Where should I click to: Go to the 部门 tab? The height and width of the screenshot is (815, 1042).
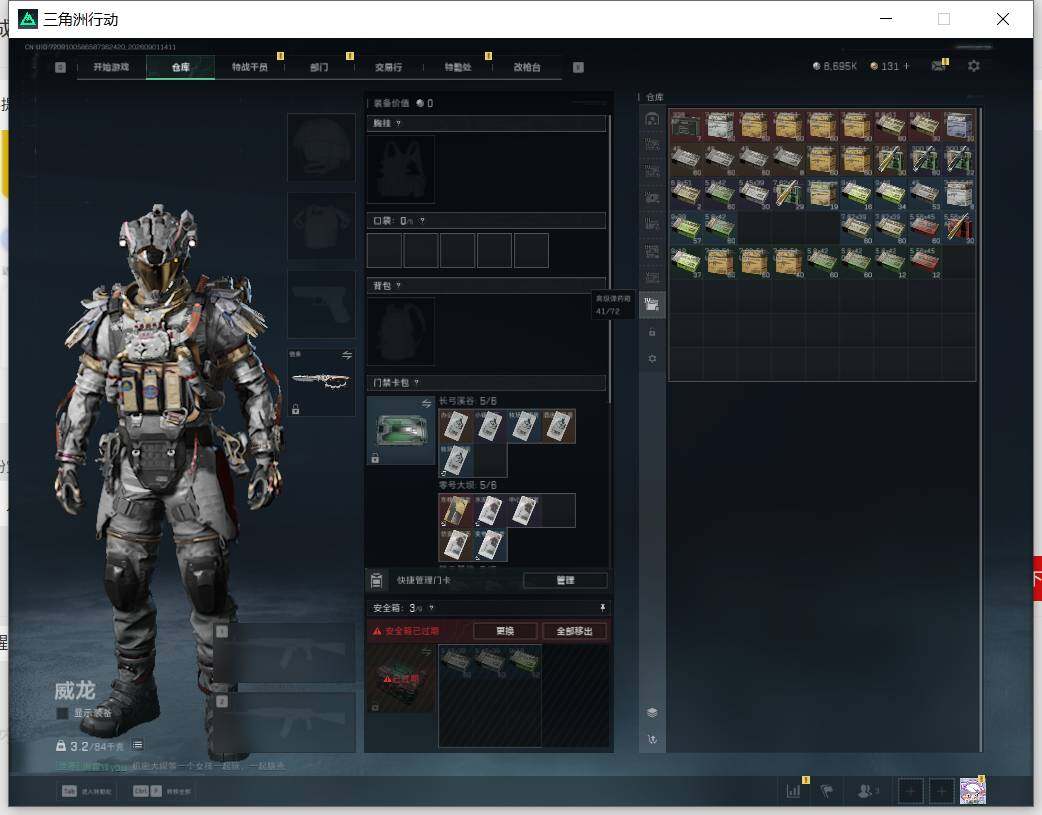[x=319, y=67]
